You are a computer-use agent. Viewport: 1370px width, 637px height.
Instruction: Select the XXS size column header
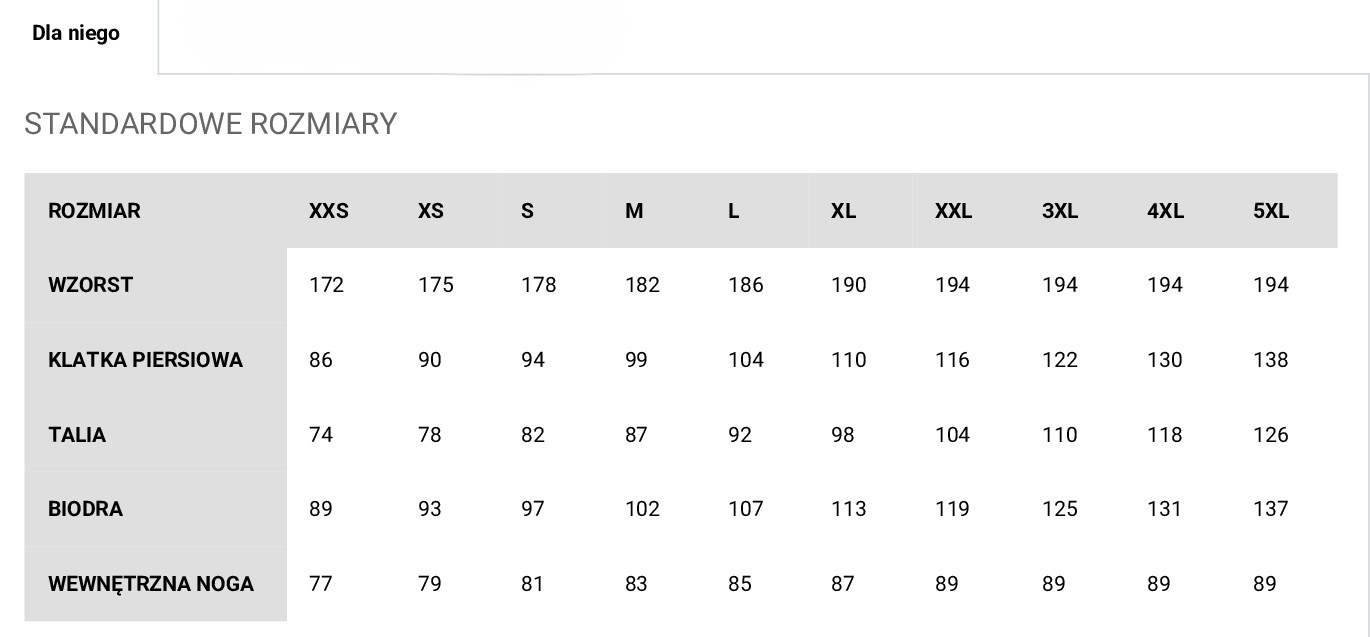click(x=329, y=211)
